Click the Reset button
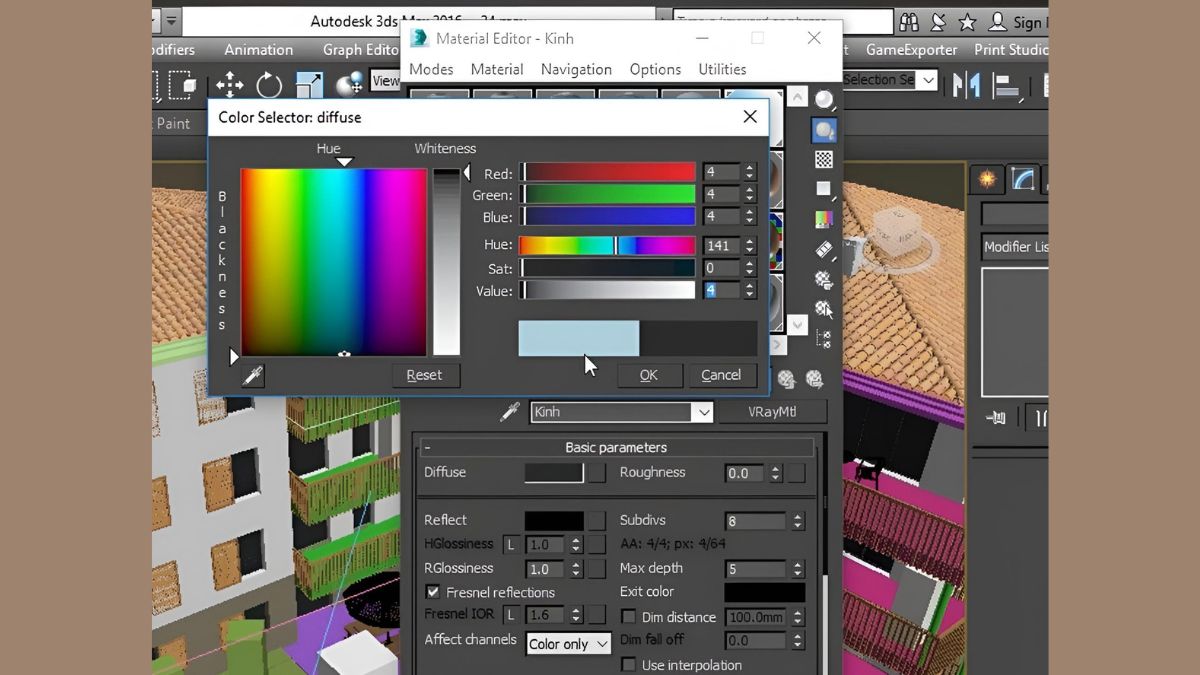The width and height of the screenshot is (1200, 675). click(424, 375)
